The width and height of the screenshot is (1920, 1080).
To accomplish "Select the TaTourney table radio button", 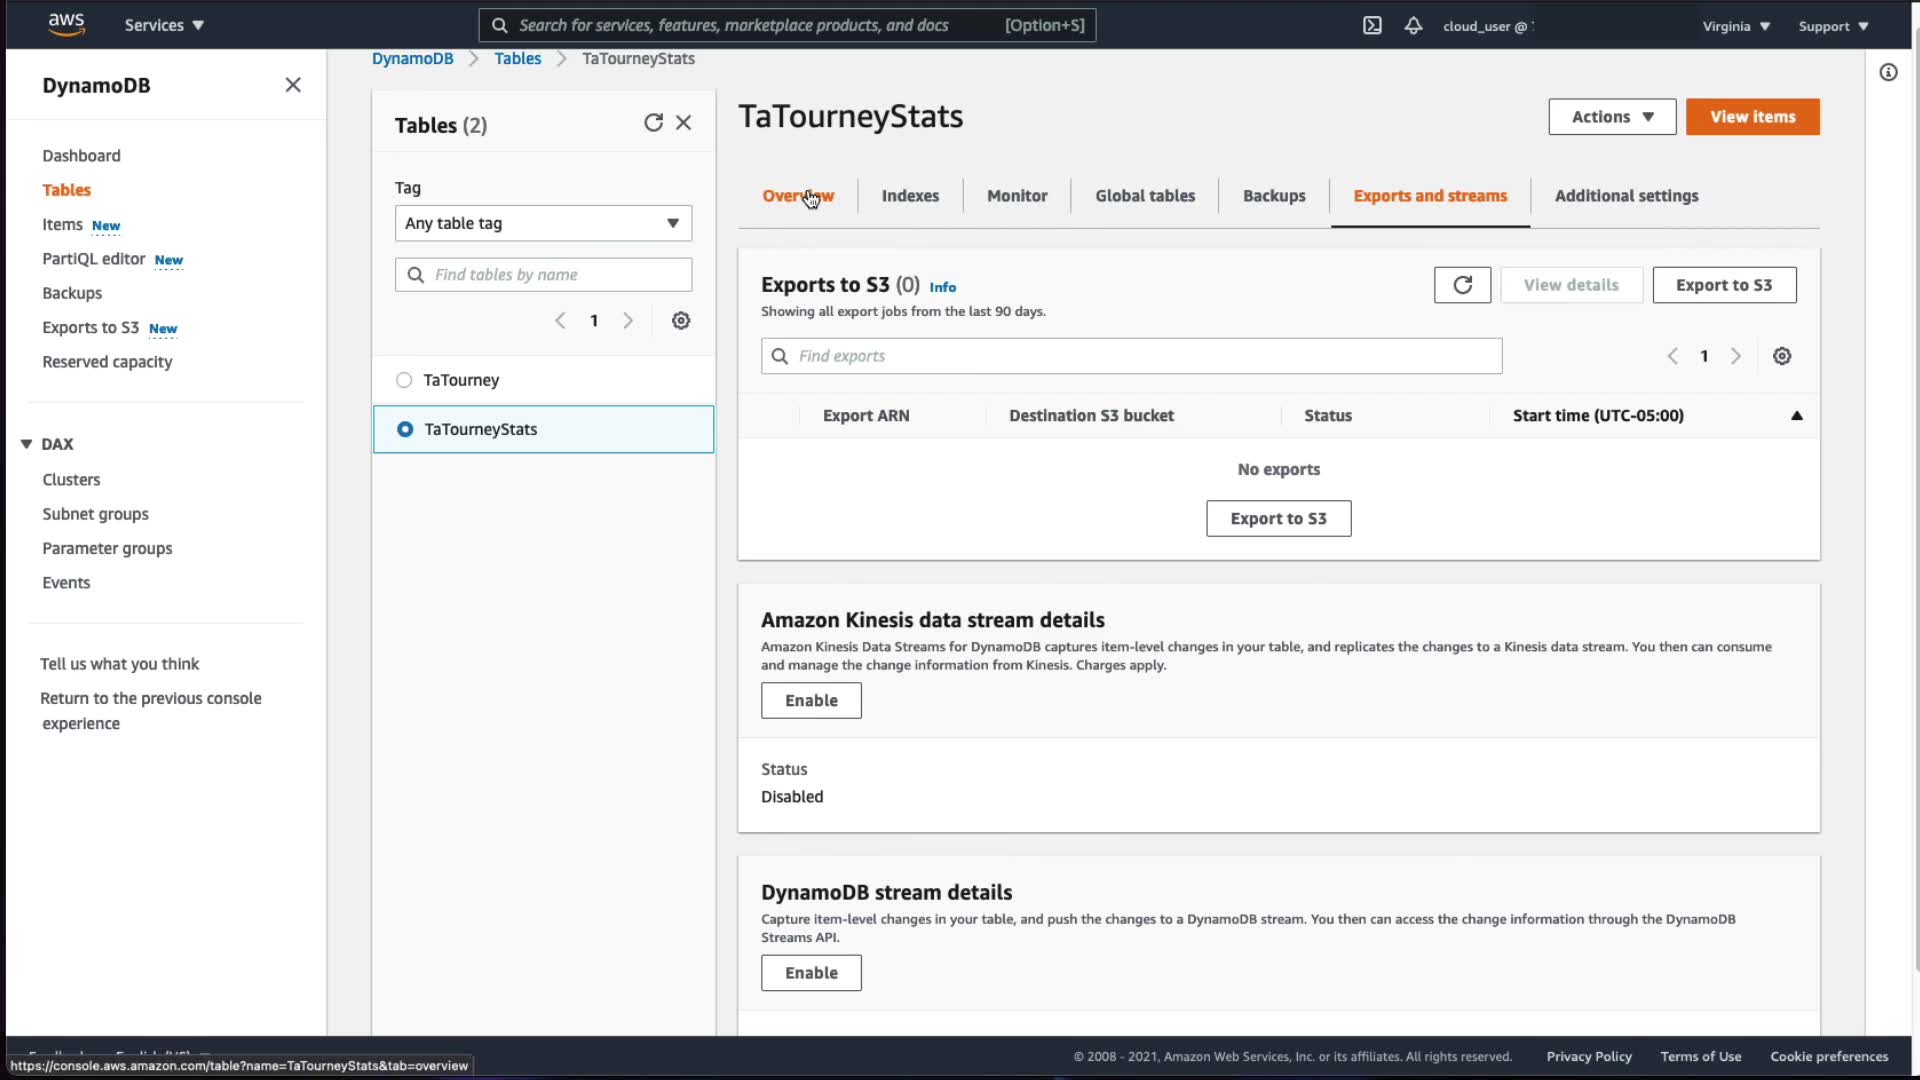I will point(404,380).
